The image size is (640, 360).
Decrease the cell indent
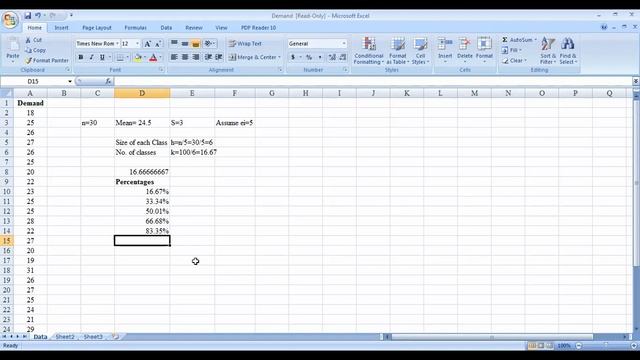tap(208, 57)
